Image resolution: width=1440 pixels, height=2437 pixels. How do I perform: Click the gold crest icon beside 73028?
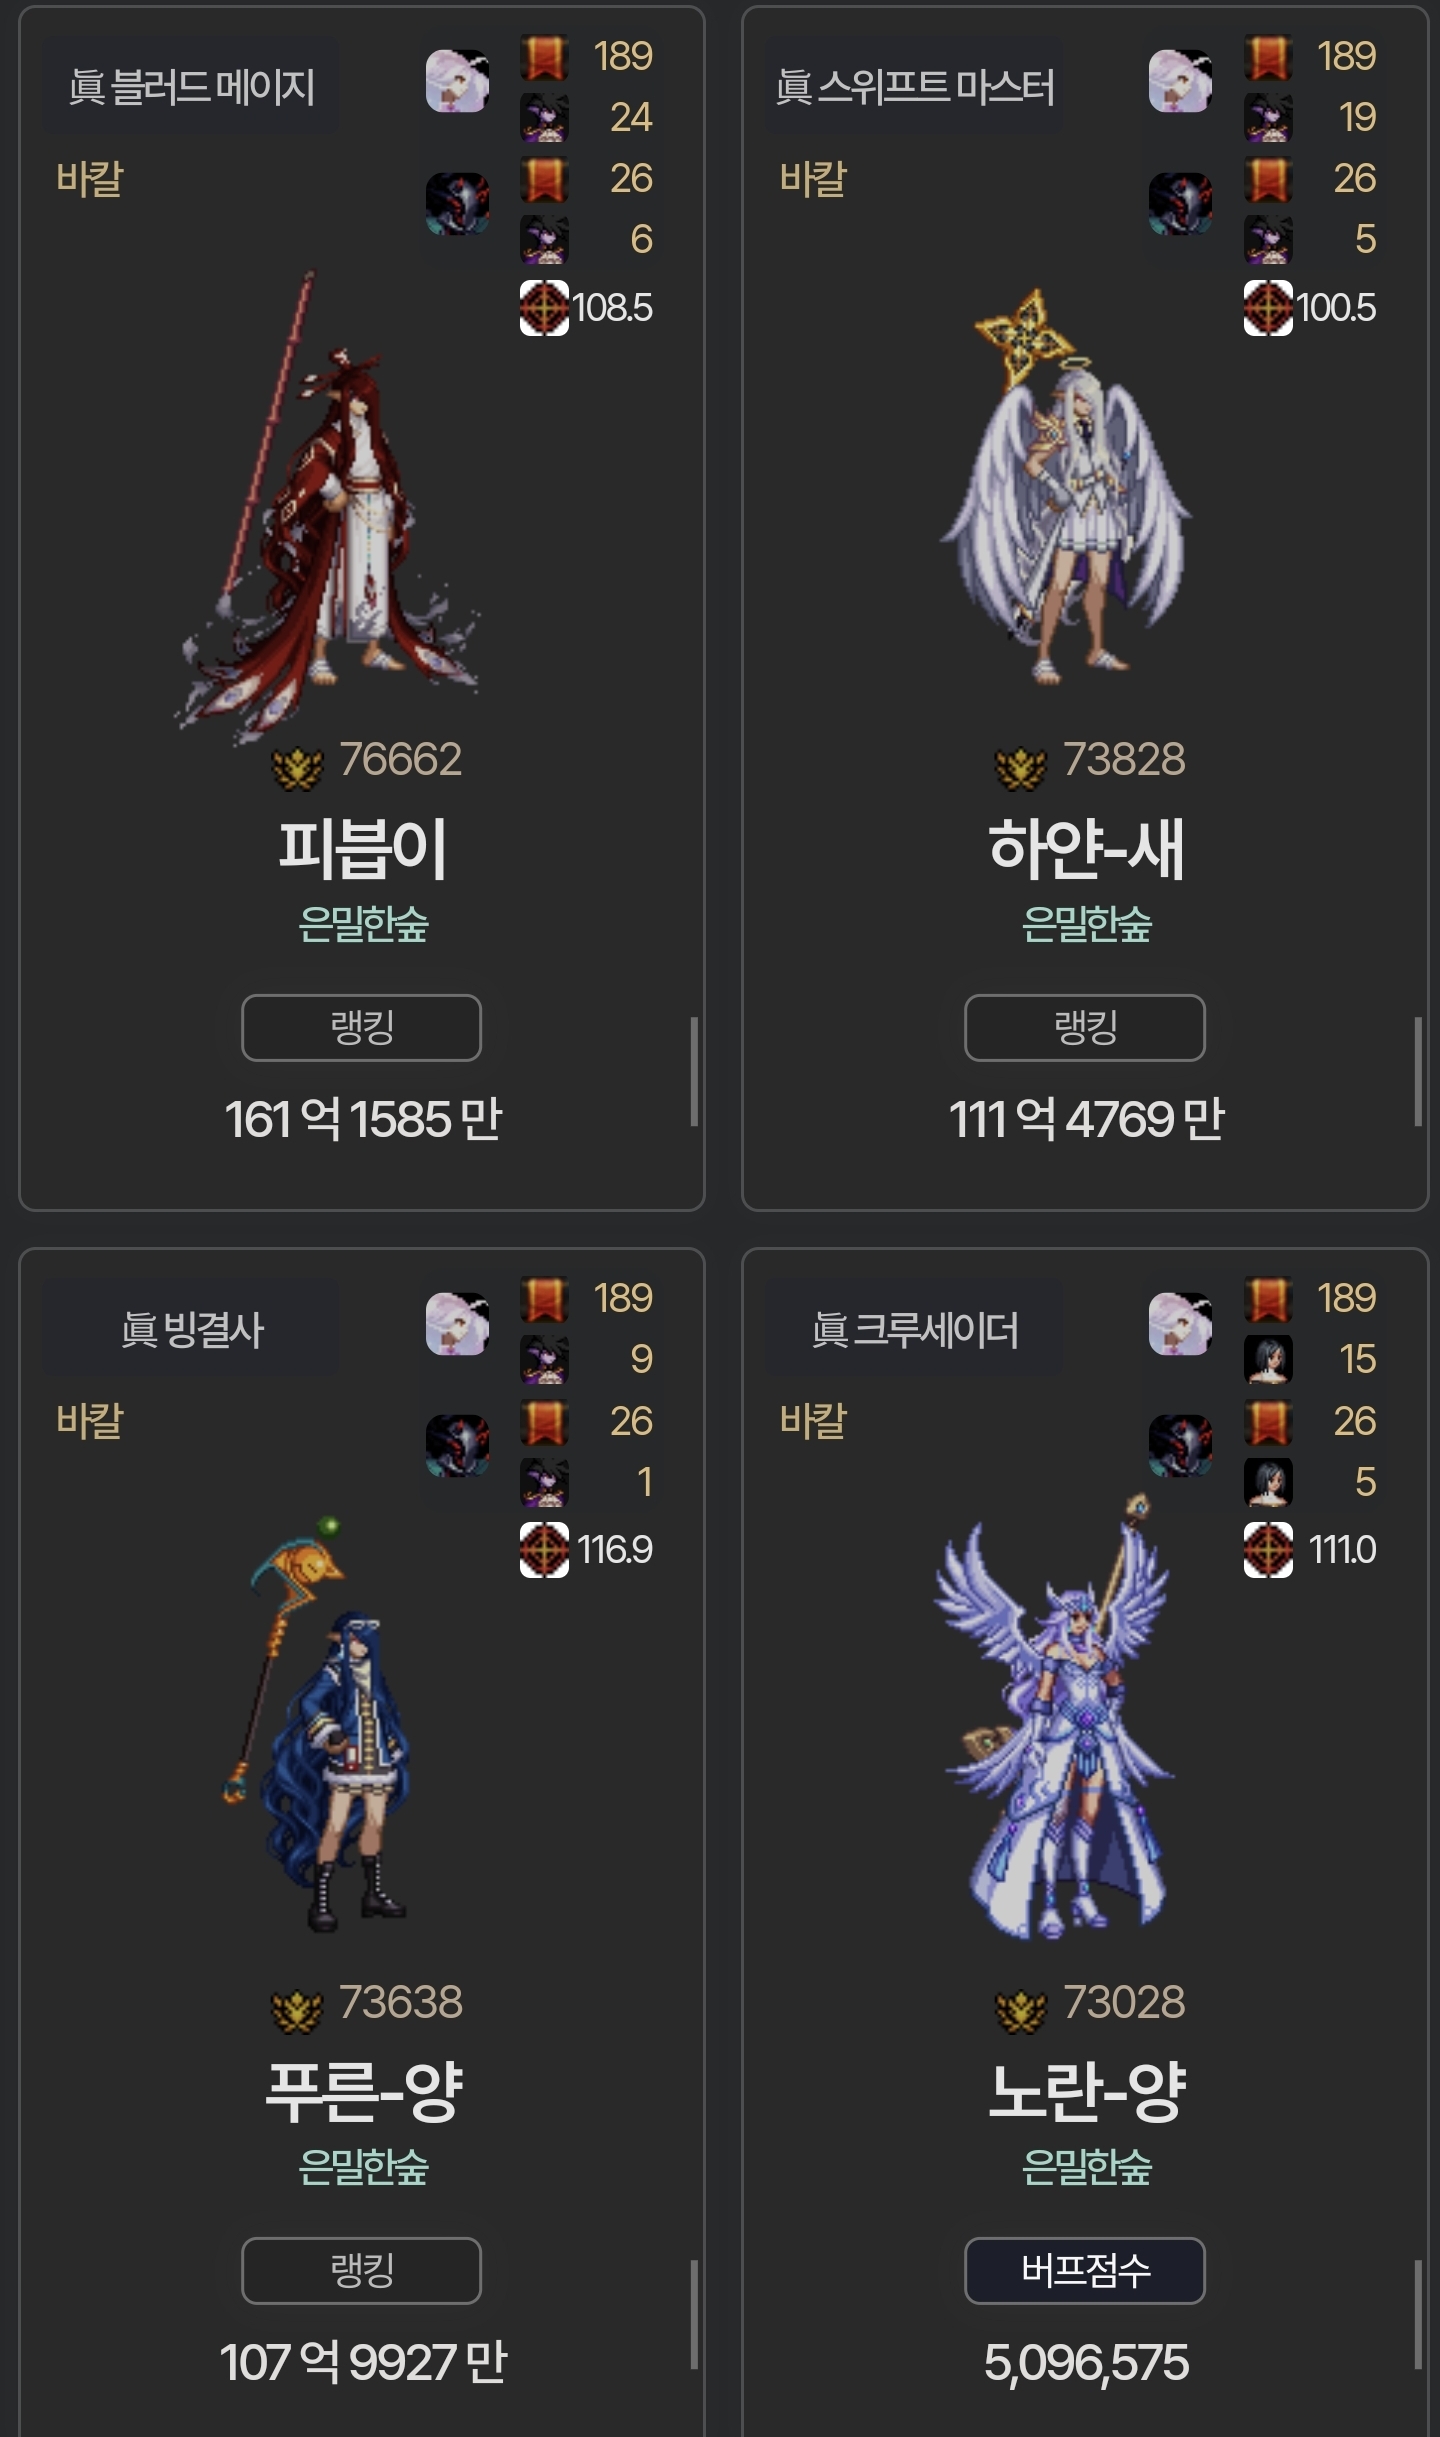pos(1021,2010)
